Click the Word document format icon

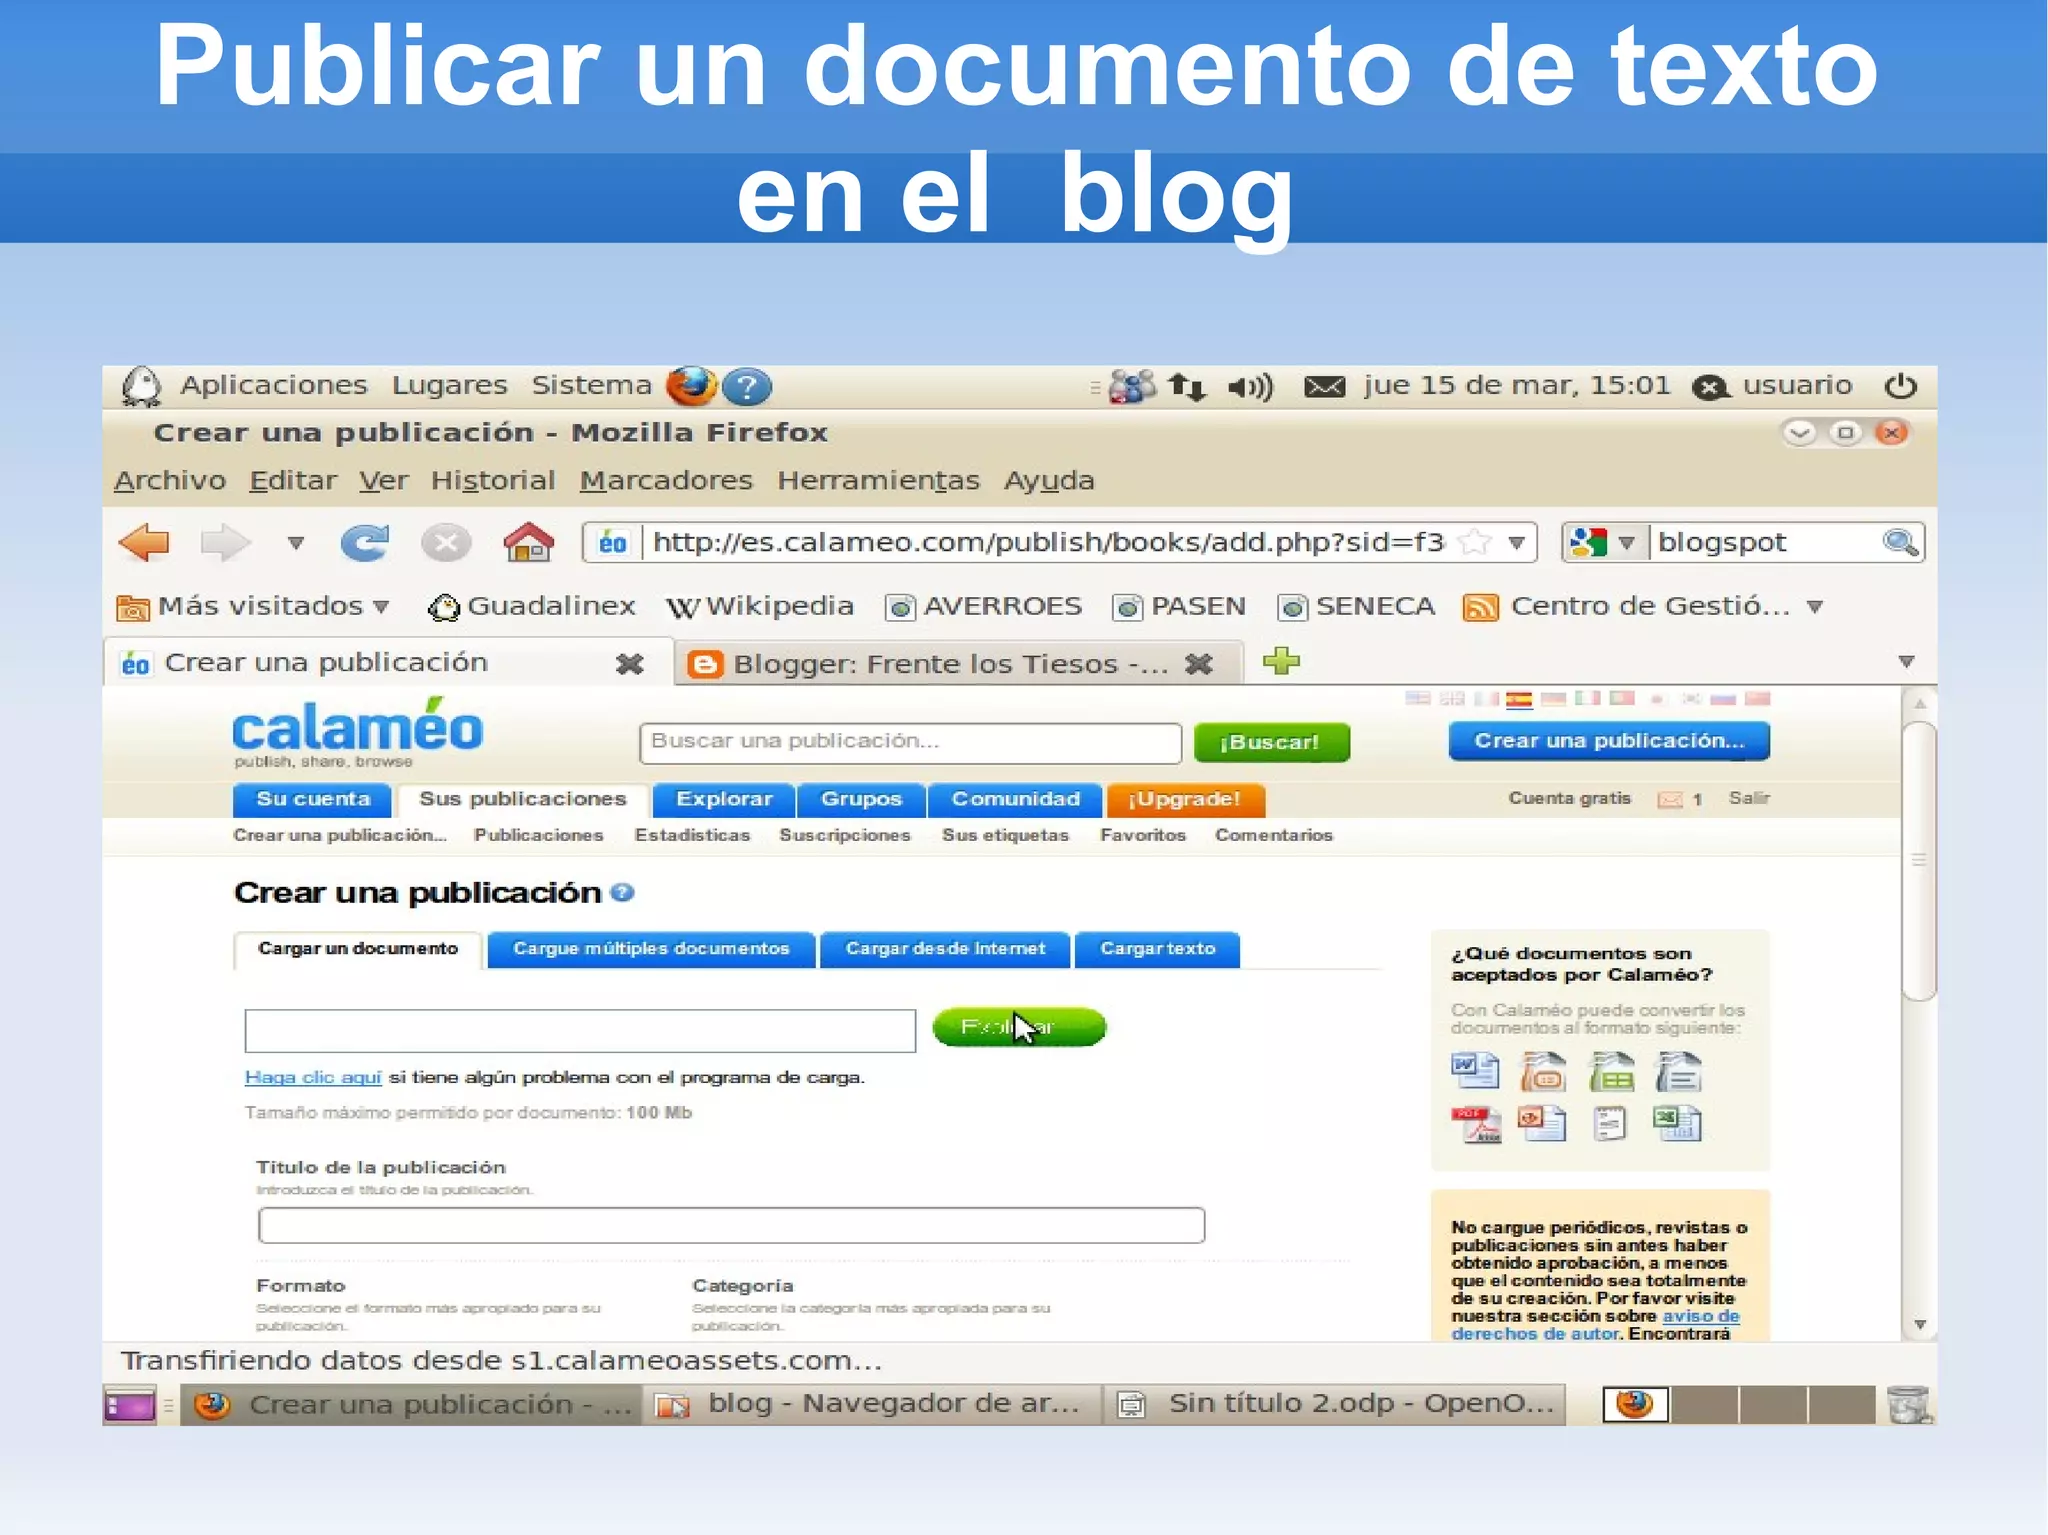pyautogui.click(x=1475, y=1071)
